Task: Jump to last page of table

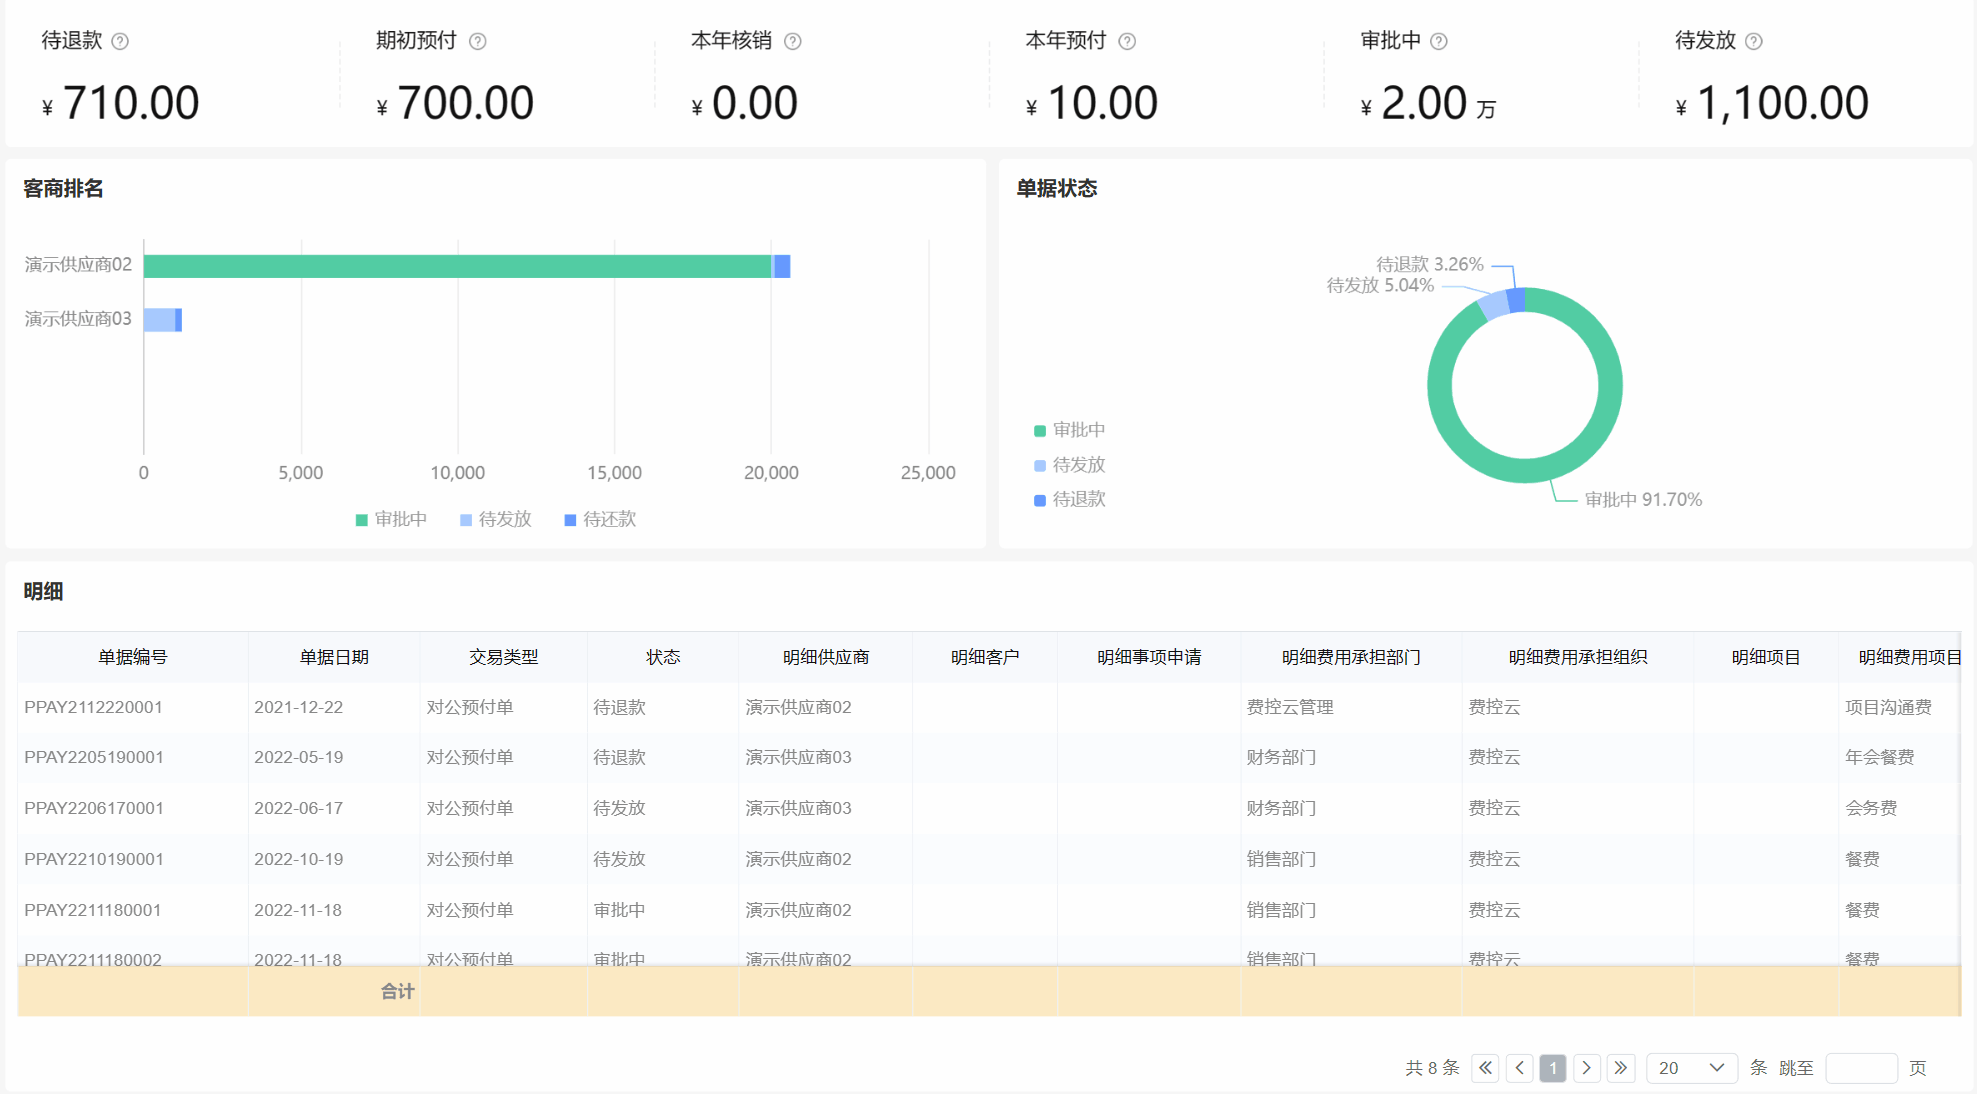Action: coord(1621,1068)
